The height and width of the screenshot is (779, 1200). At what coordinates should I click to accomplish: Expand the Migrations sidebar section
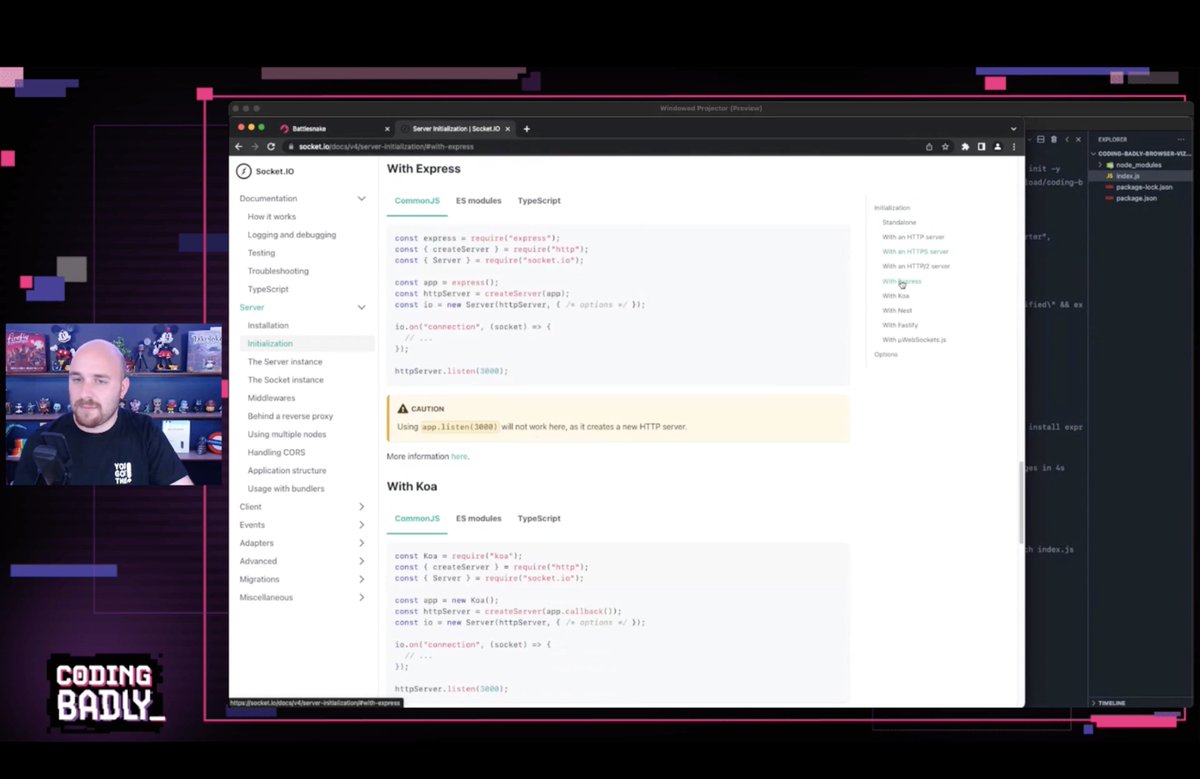(361, 579)
